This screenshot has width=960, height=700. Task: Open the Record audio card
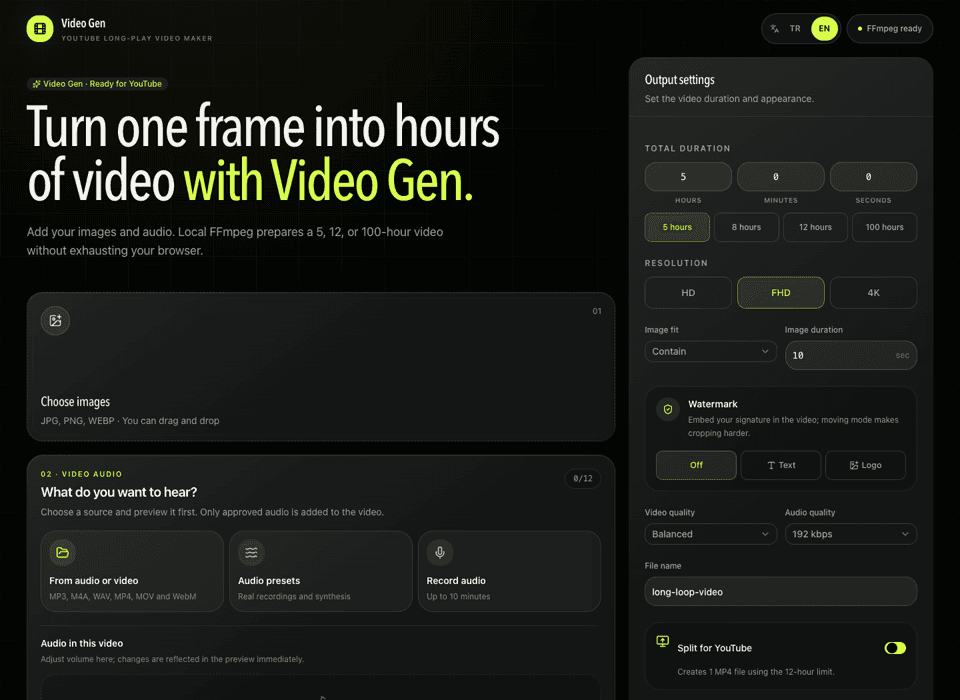[509, 571]
